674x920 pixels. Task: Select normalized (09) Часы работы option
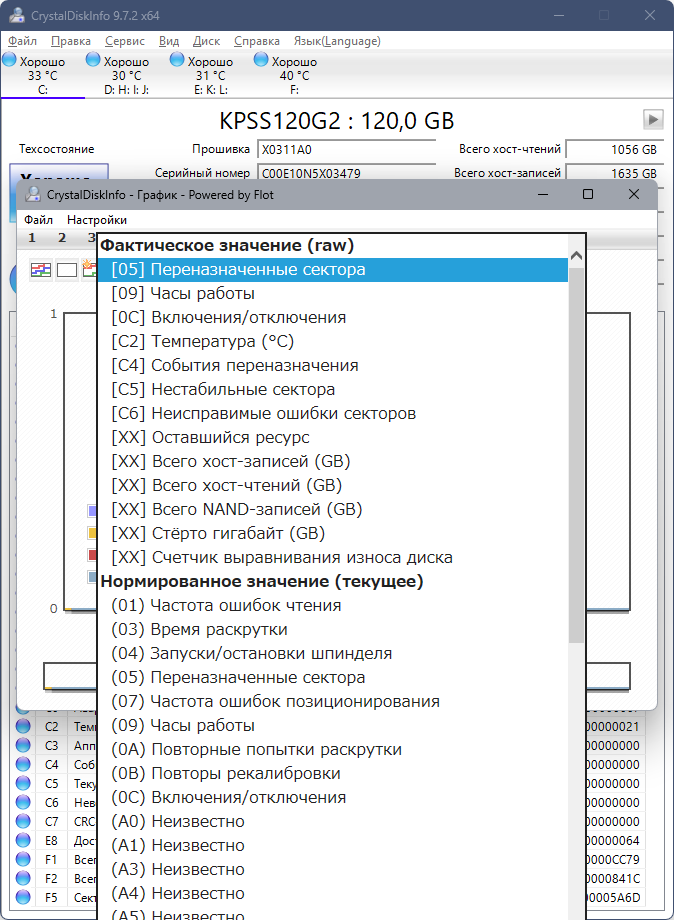[x=333, y=726]
